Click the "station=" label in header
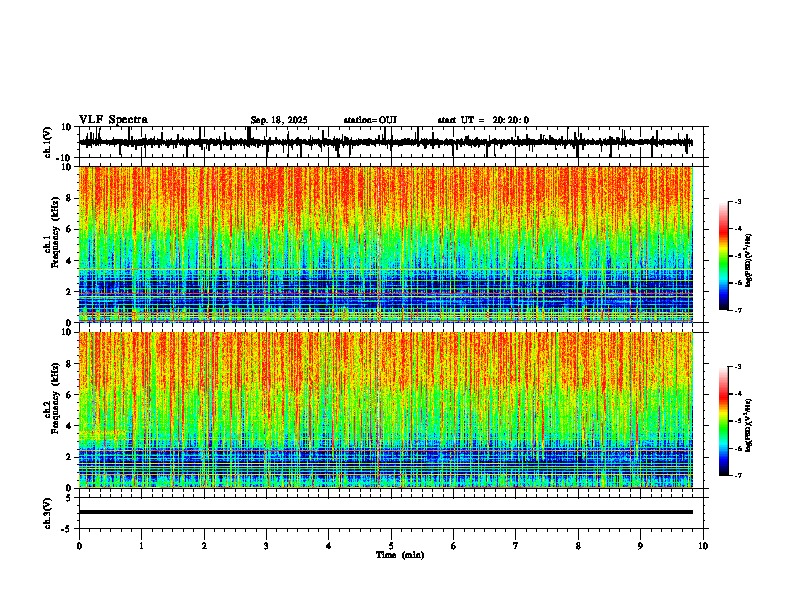The image size is (792, 612). coord(361,120)
